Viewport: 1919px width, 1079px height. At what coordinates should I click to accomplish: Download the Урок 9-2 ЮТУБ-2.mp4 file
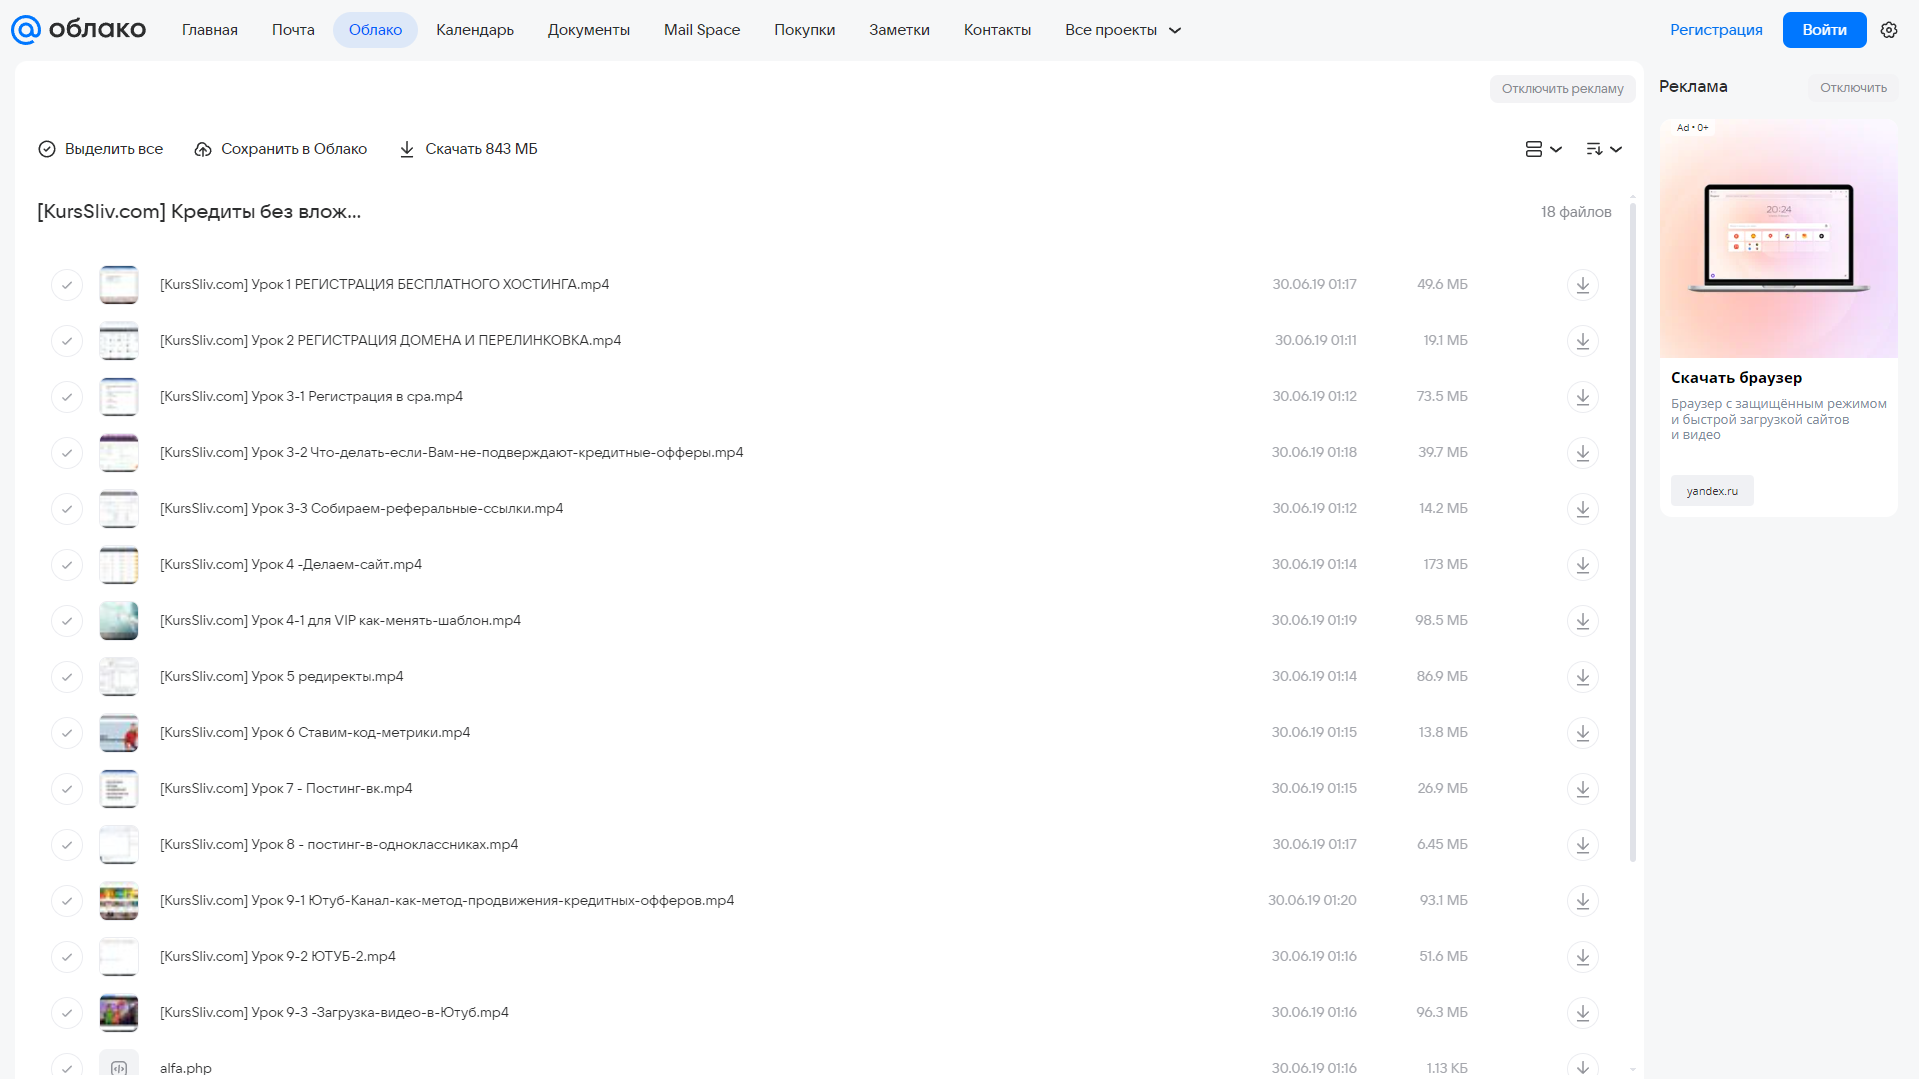point(1582,957)
